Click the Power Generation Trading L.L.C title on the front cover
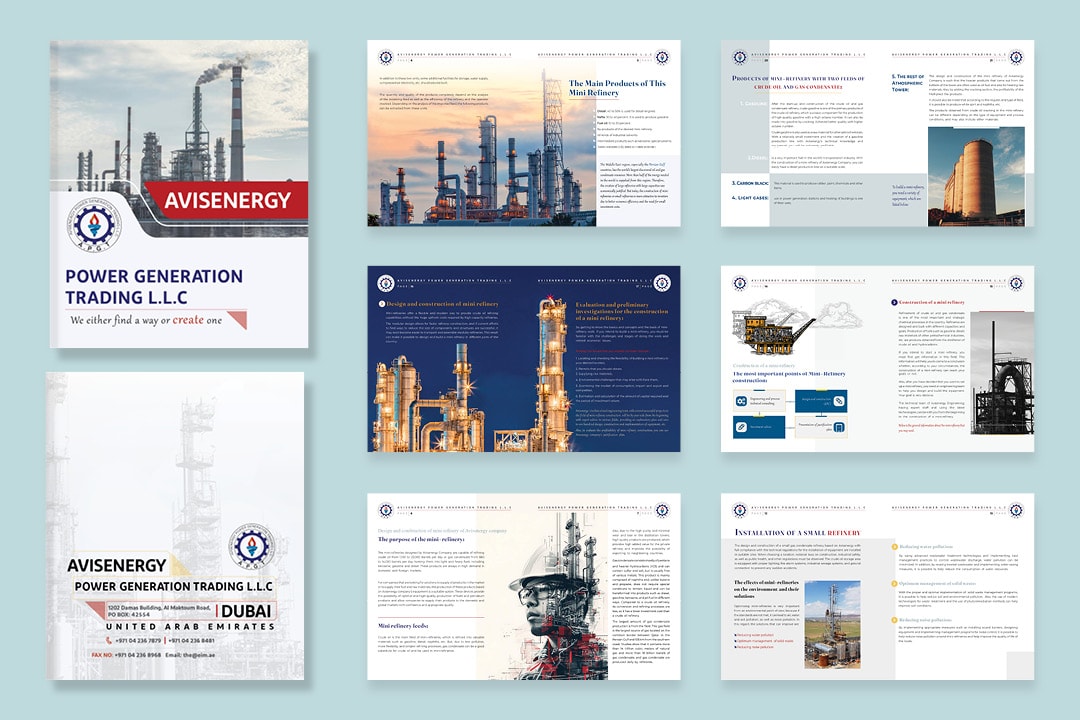 click(x=154, y=287)
